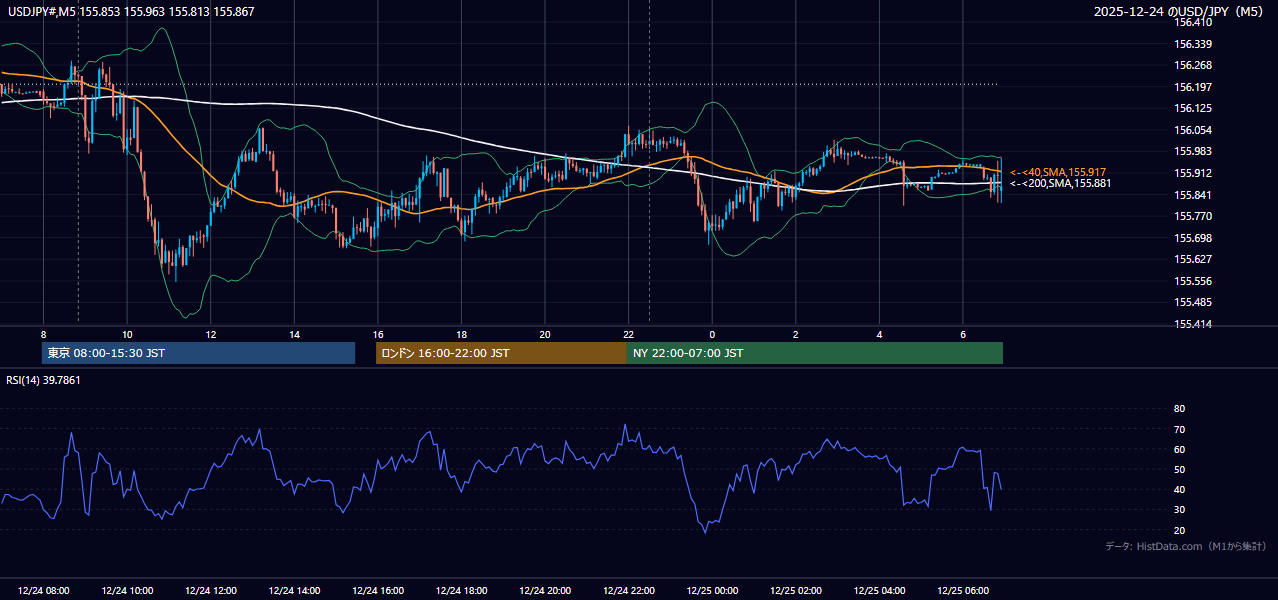This screenshot has width=1278, height=600.
Task: Click RSI scale value 50
Action: pyautogui.click(x=1179, y=469)
